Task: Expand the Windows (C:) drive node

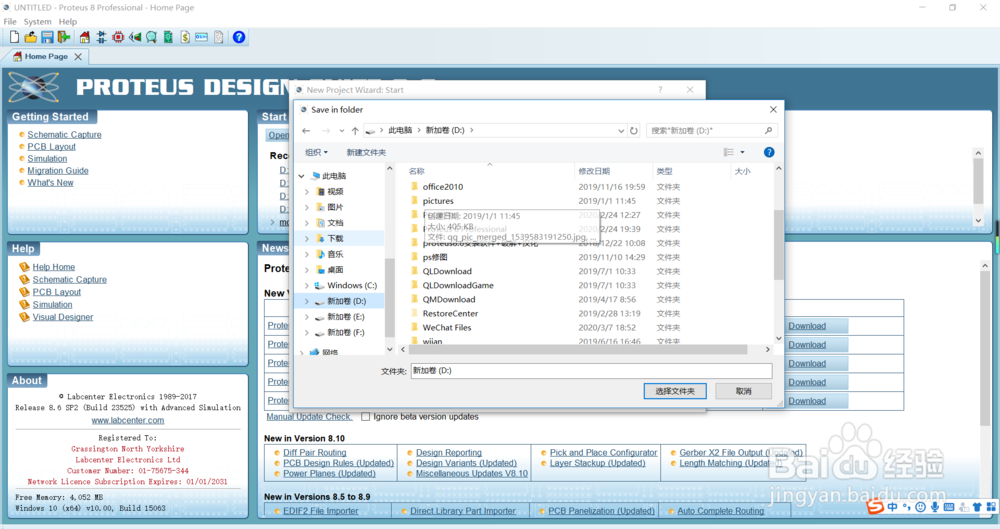Action: pyautogui.click(x=307, y=286)
